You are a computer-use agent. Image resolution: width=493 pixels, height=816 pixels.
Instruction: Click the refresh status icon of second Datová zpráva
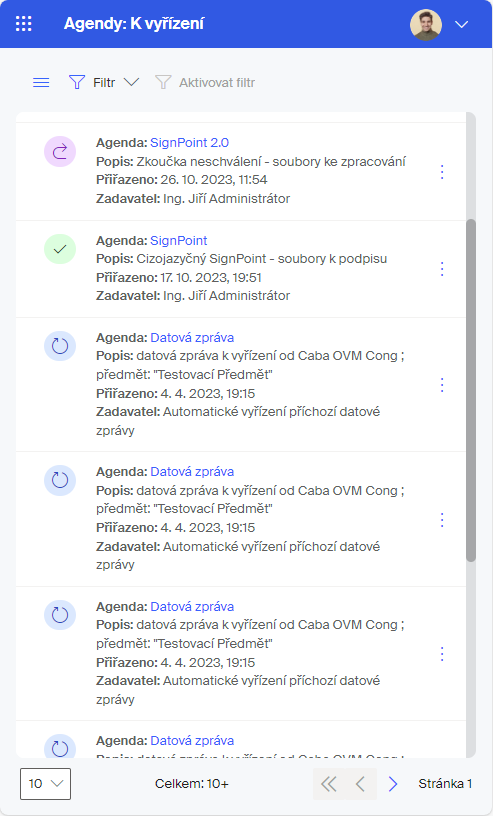coord(60,480)
